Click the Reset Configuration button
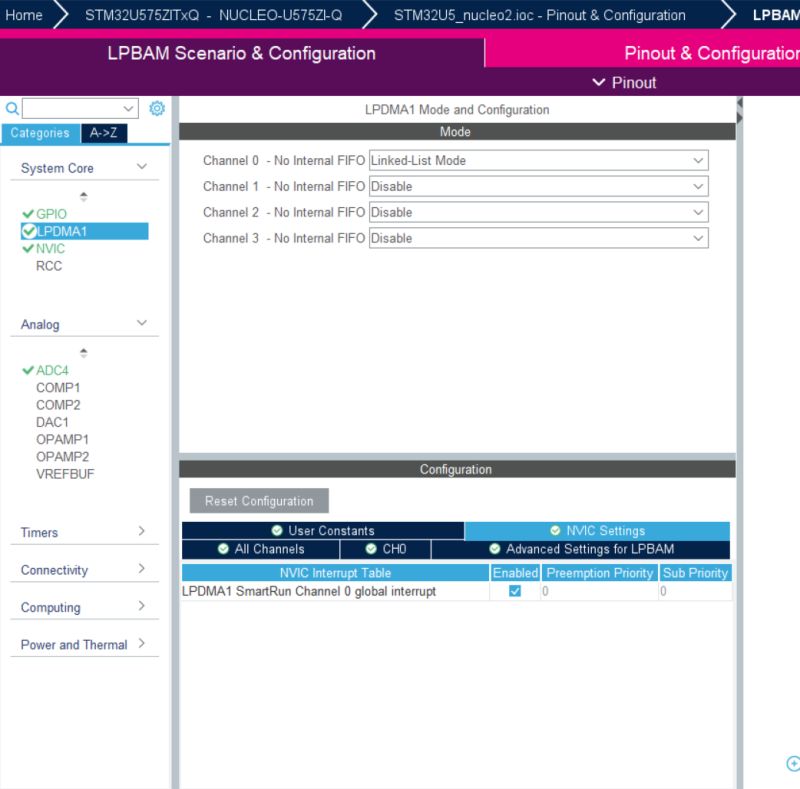This screenshot has width=800, height=789. coord(259,501)
